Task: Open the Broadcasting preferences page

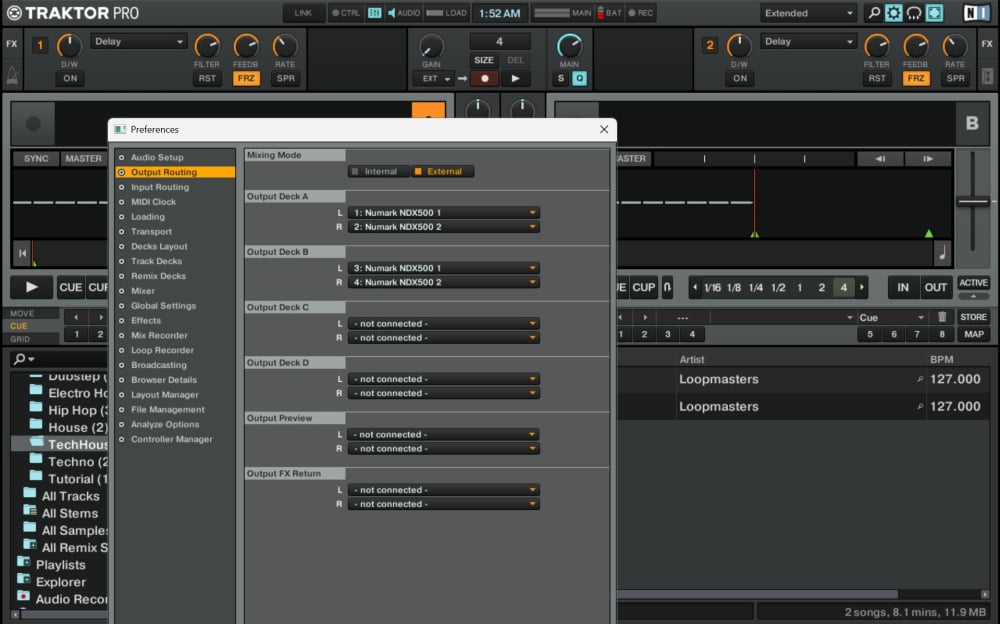Action: [159, 366]
